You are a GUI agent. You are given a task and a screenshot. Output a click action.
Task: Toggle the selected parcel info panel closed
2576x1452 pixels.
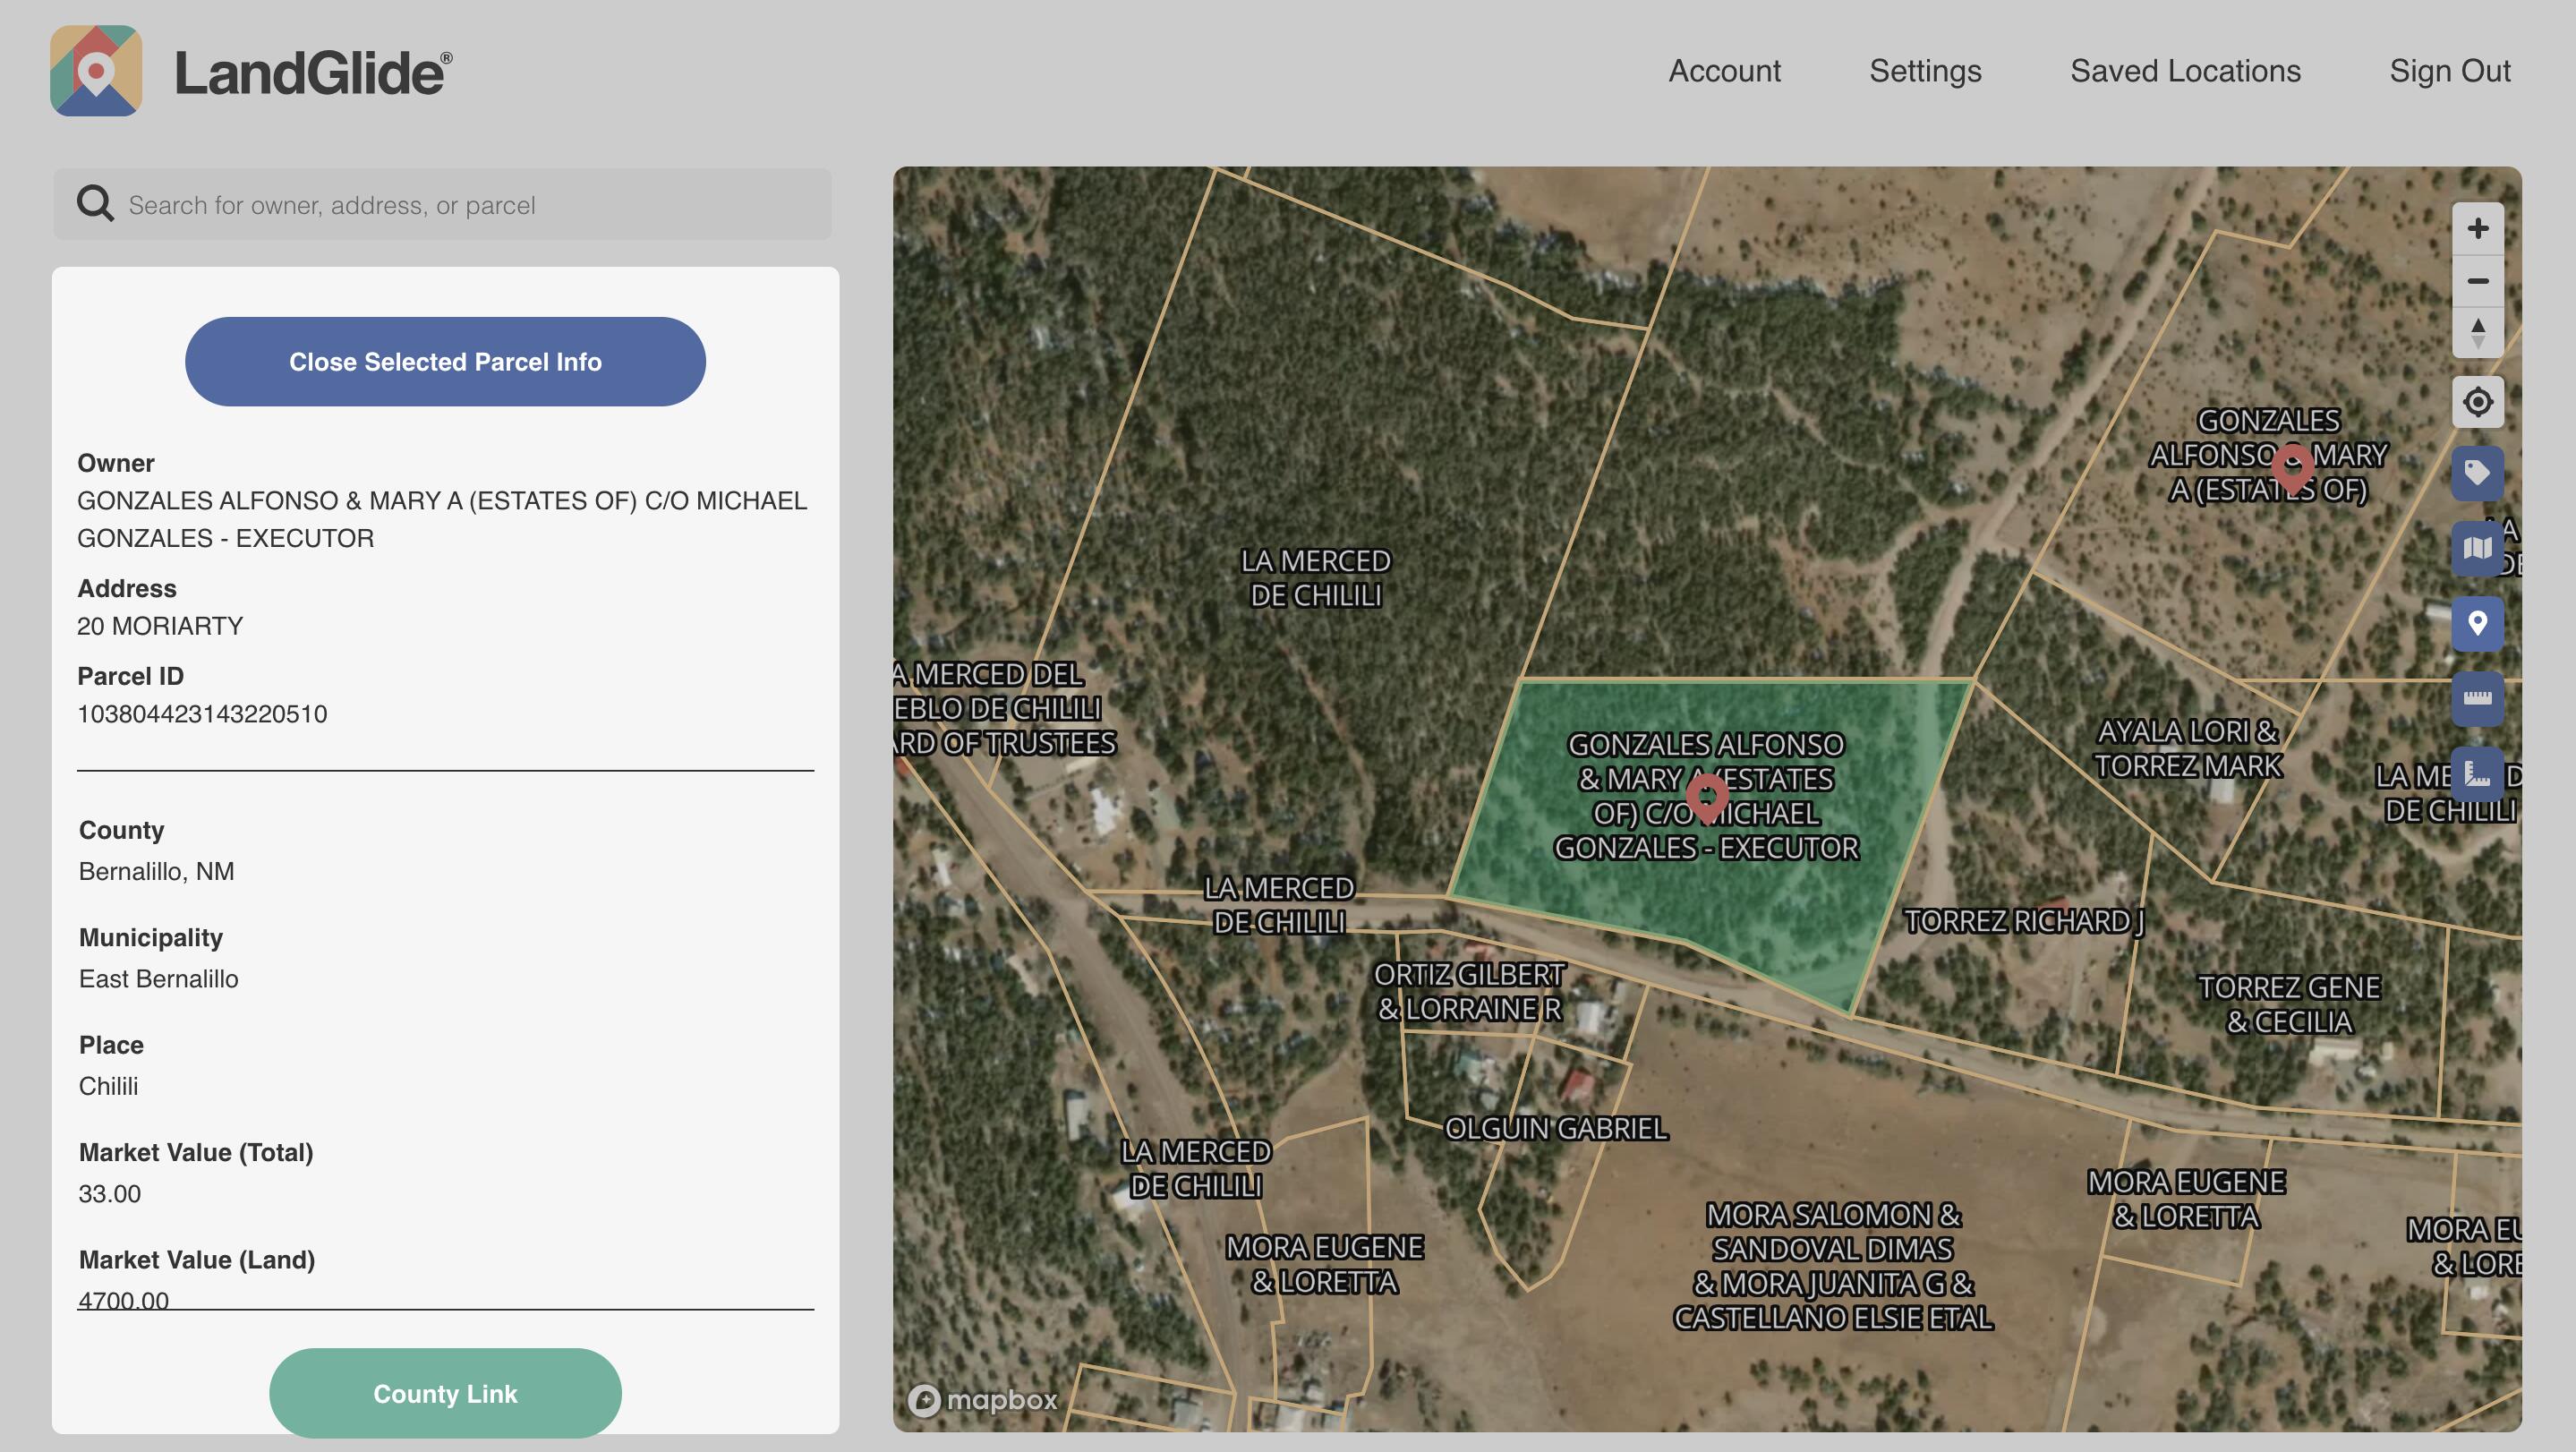[x=444, y=361]
